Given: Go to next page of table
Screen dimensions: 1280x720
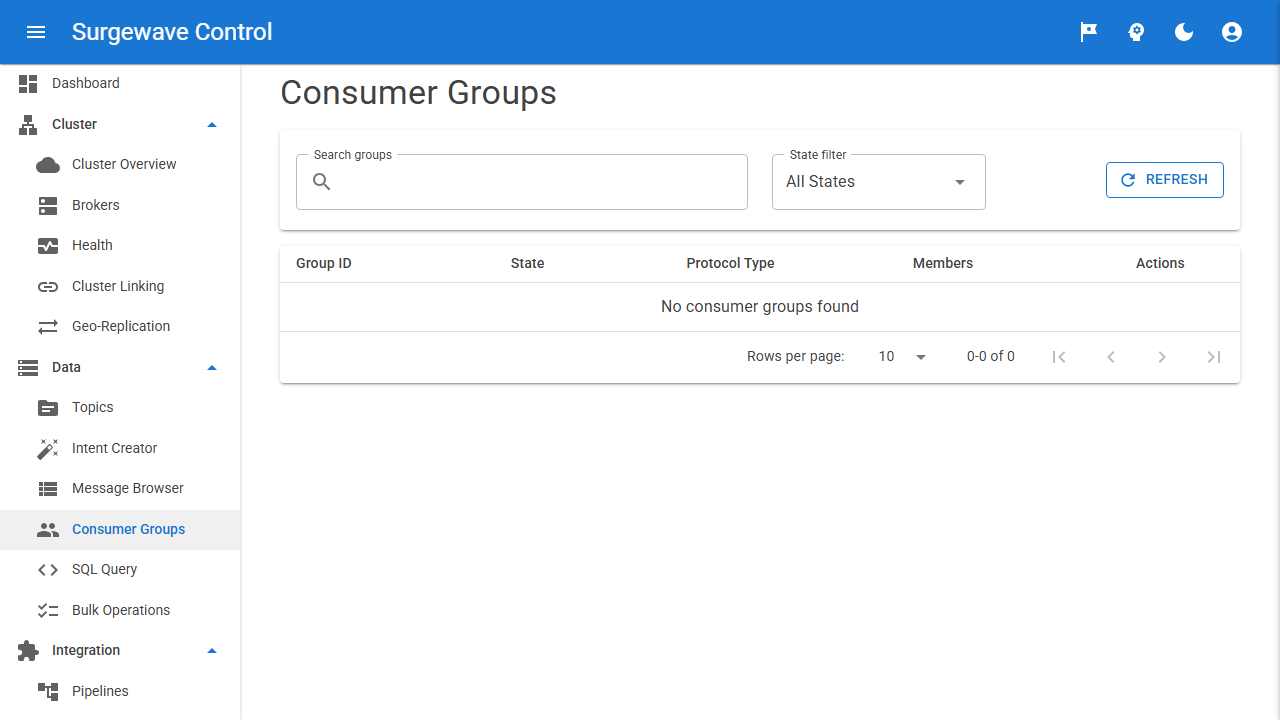Looking at the screenshot, I should [x=1162, y=357].
